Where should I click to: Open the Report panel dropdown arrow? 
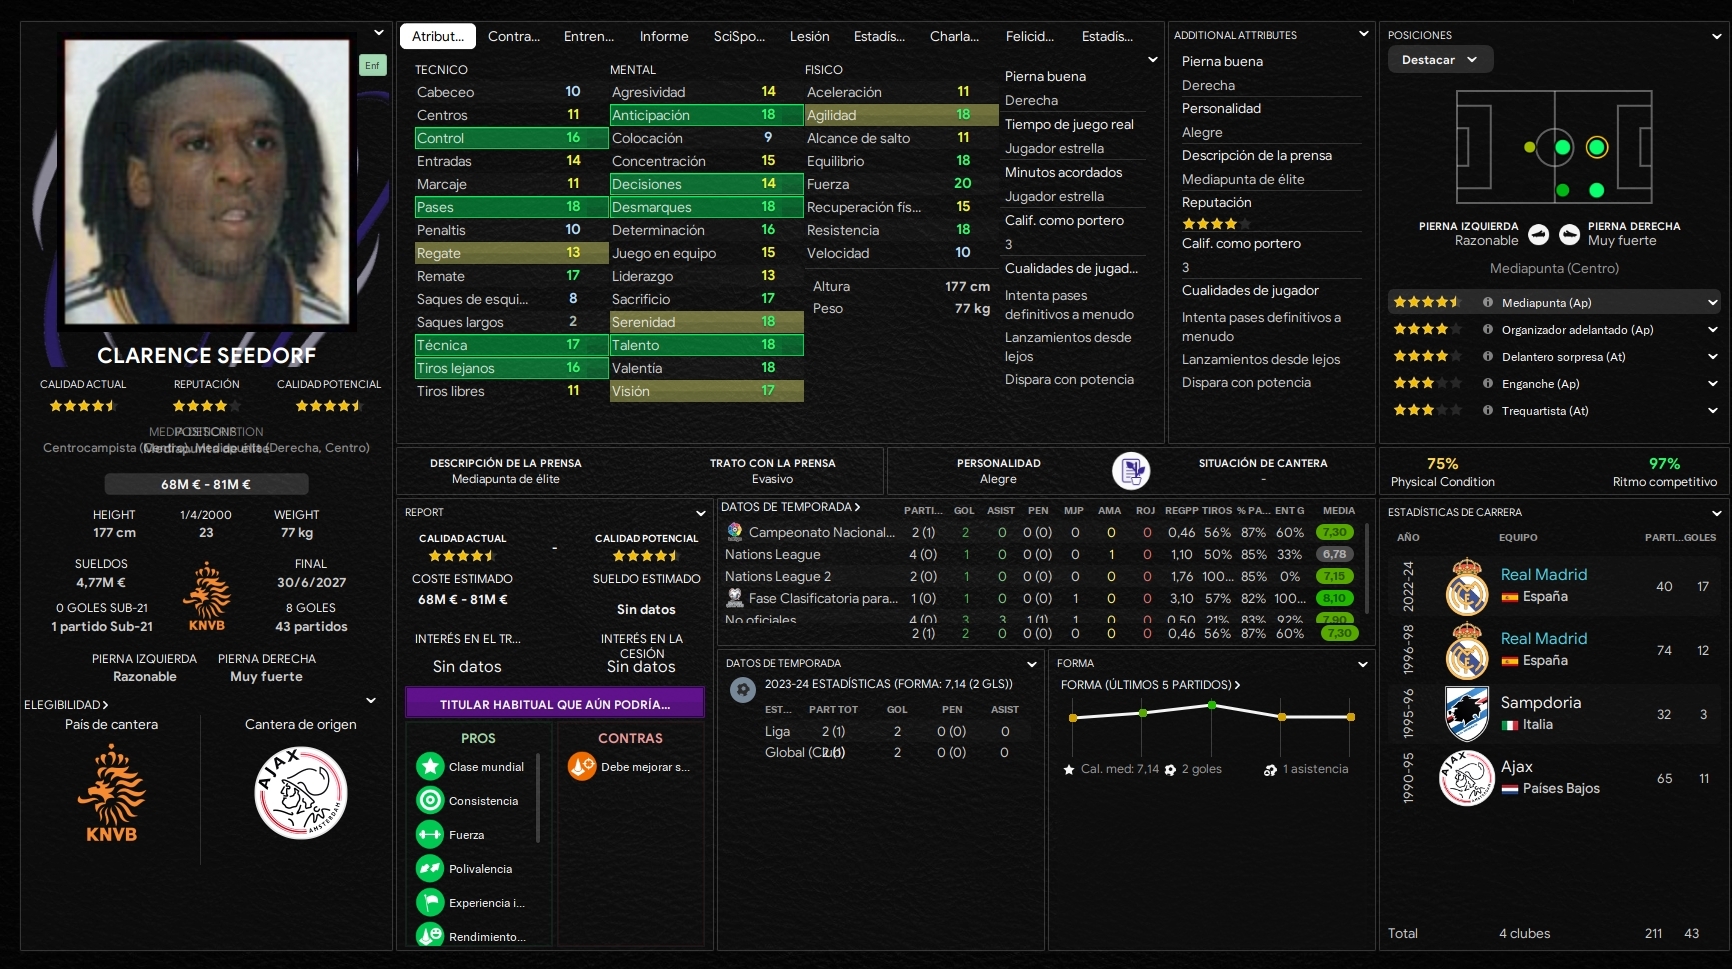pyautogui.click(x=701, y=513)
